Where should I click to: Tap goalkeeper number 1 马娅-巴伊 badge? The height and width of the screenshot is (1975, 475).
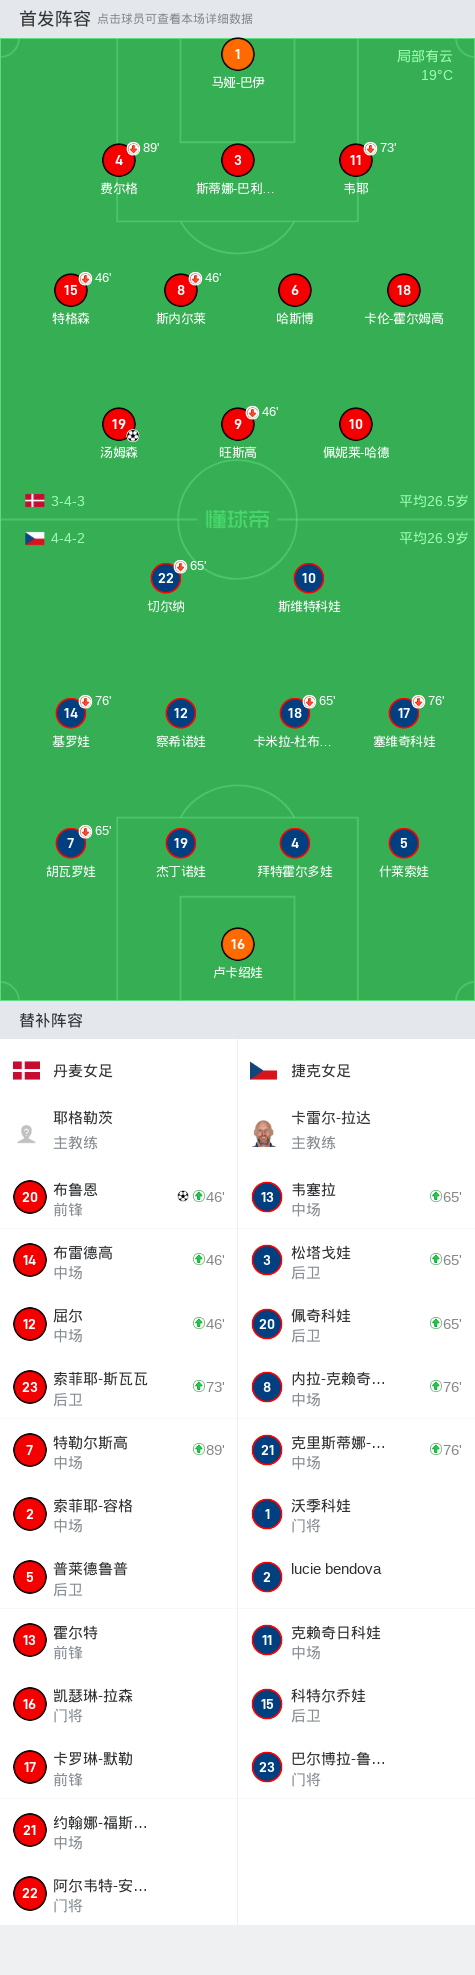click(238, 55)
